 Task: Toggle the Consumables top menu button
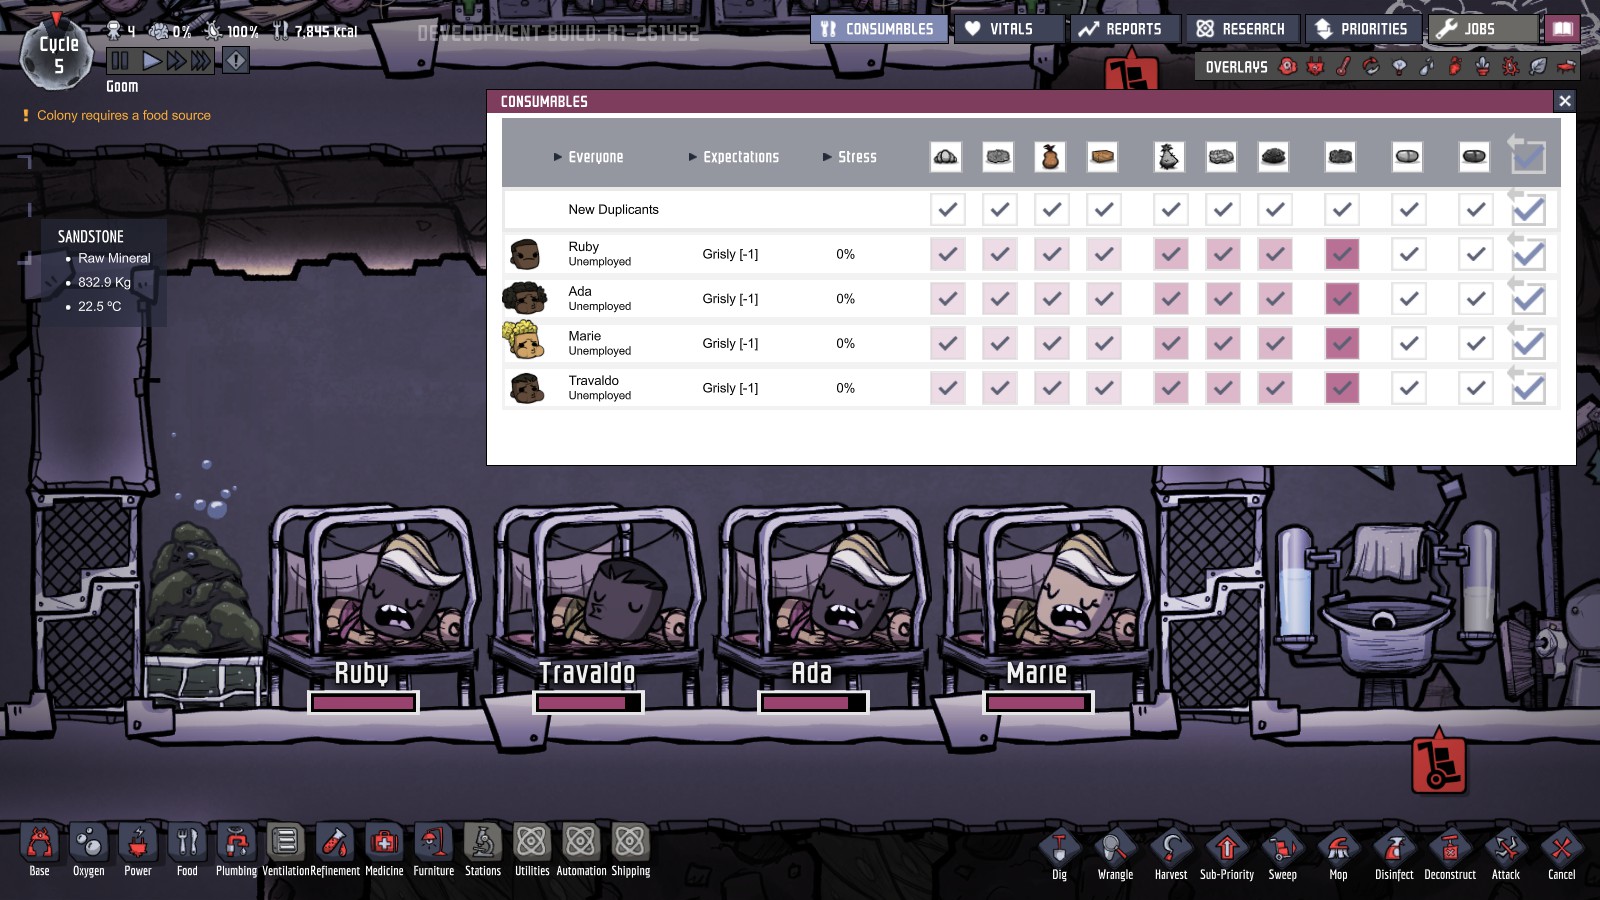[878, 29]
